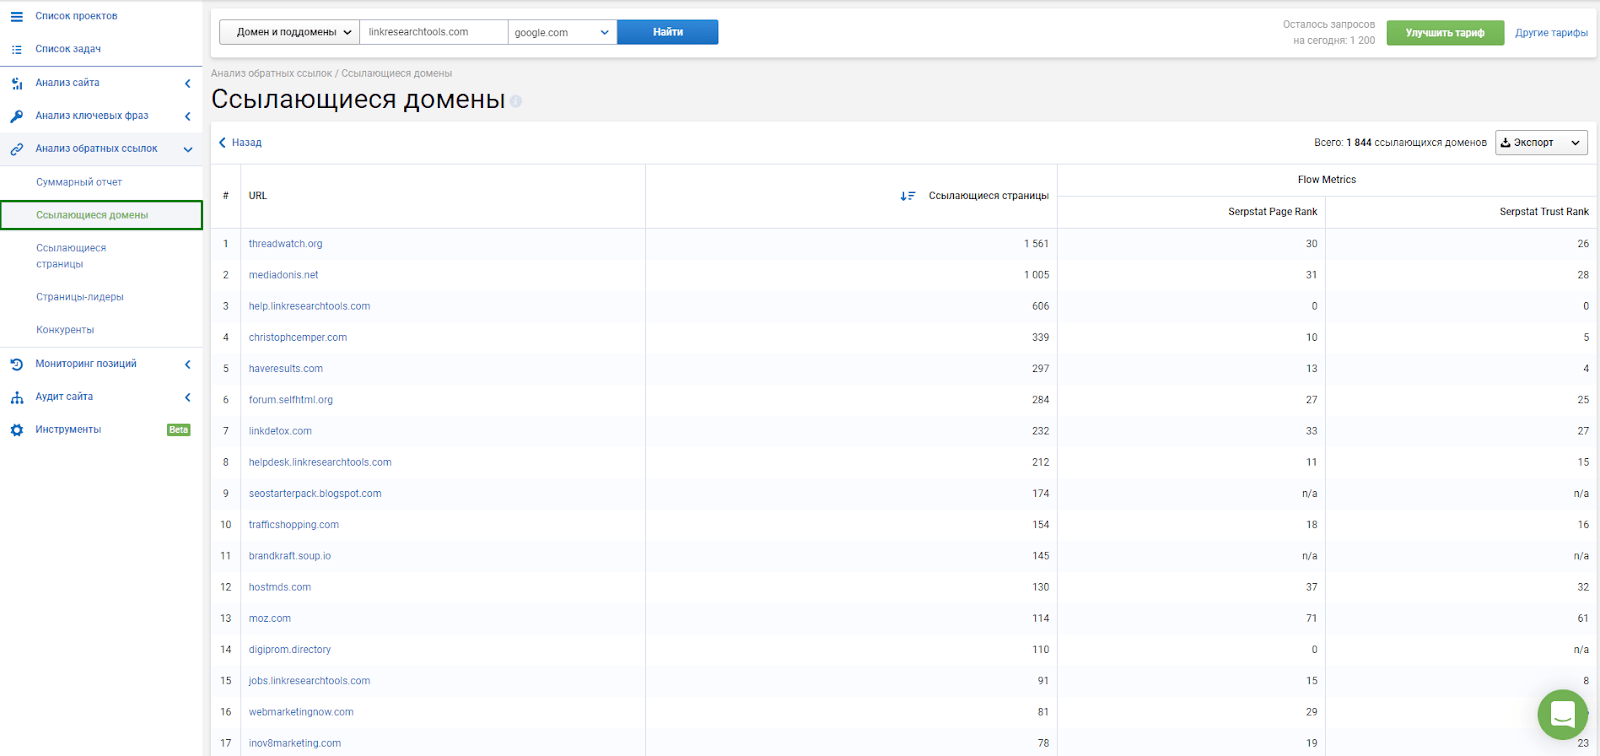Expand the Анализ ключевых фраз section

point(187,116)
